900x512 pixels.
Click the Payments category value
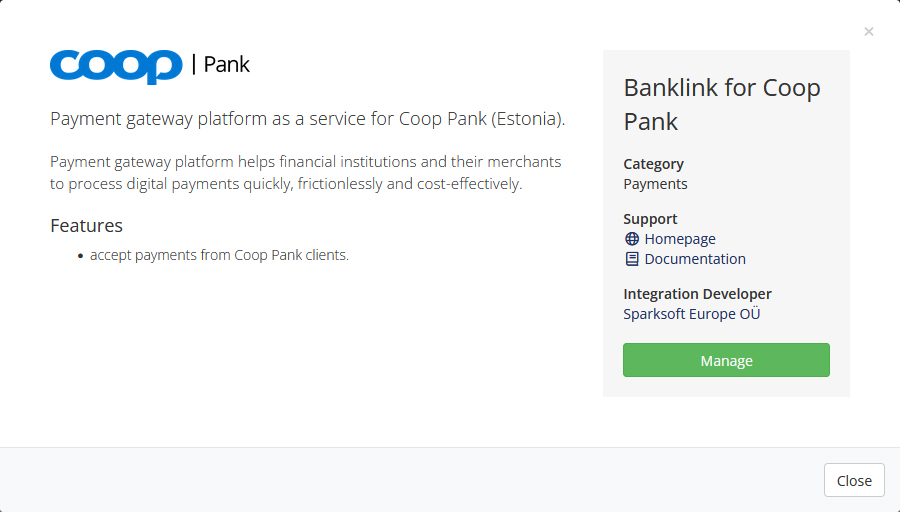pos(655,184)
